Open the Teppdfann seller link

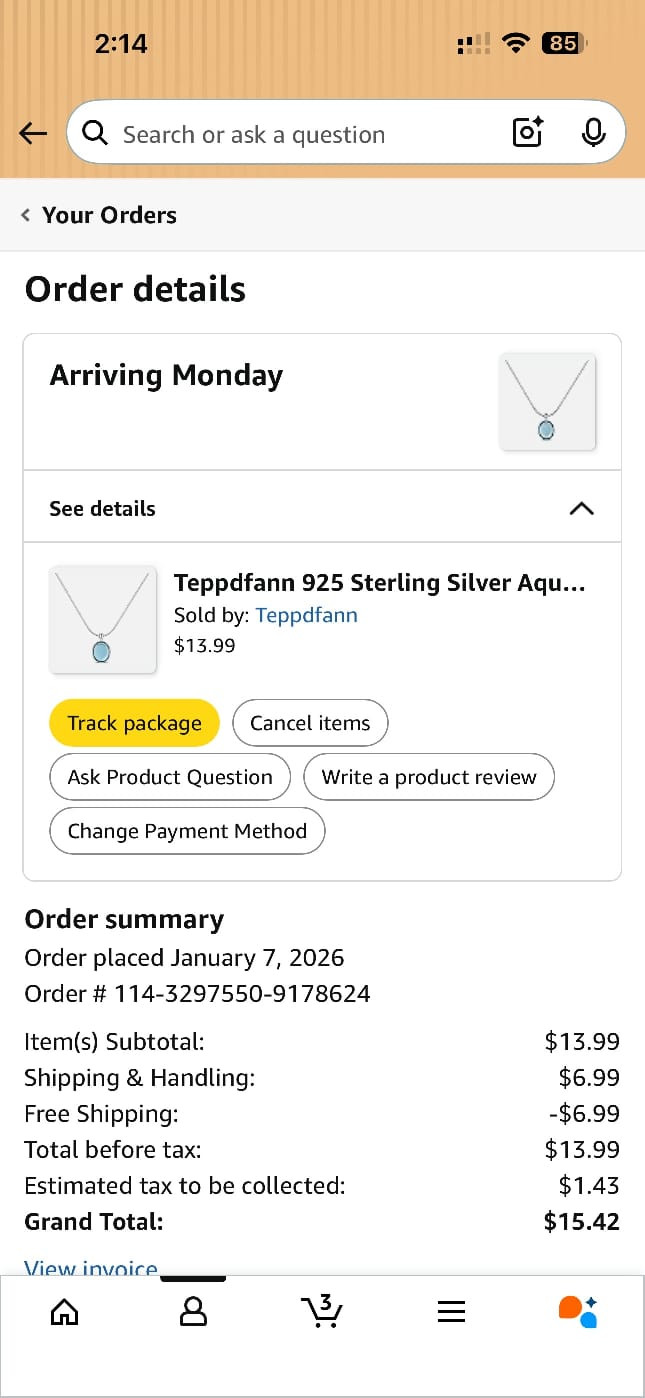[x=306, y=615]
